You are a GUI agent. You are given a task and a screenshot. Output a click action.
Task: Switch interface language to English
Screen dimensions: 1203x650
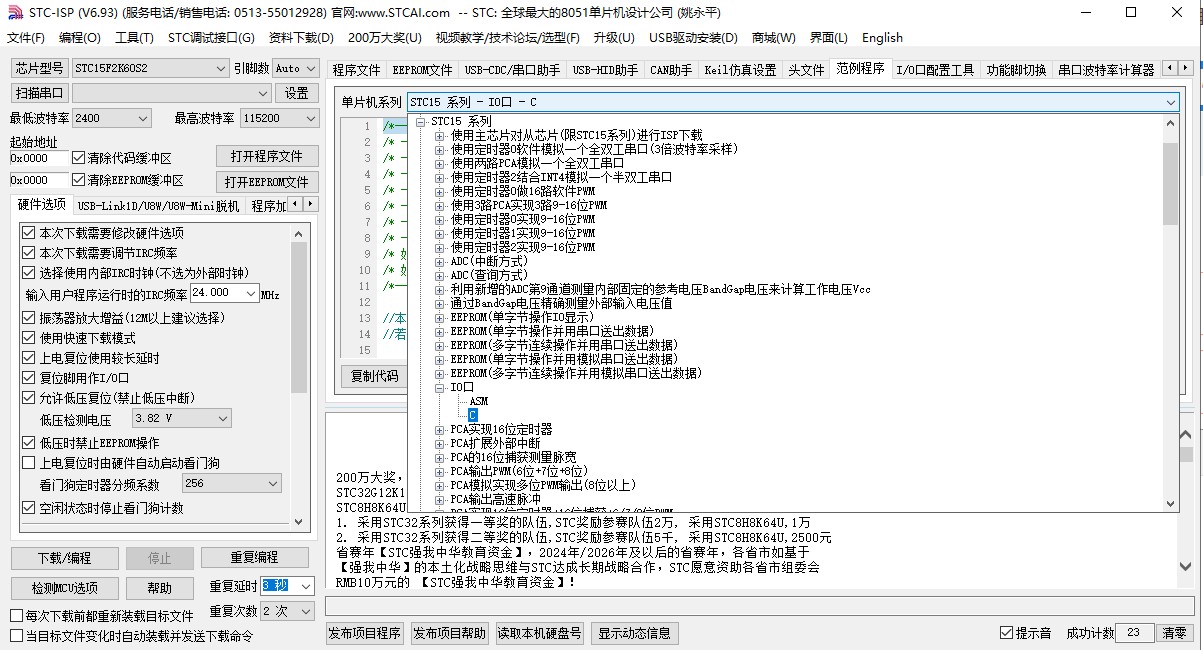tap(882, 38)
